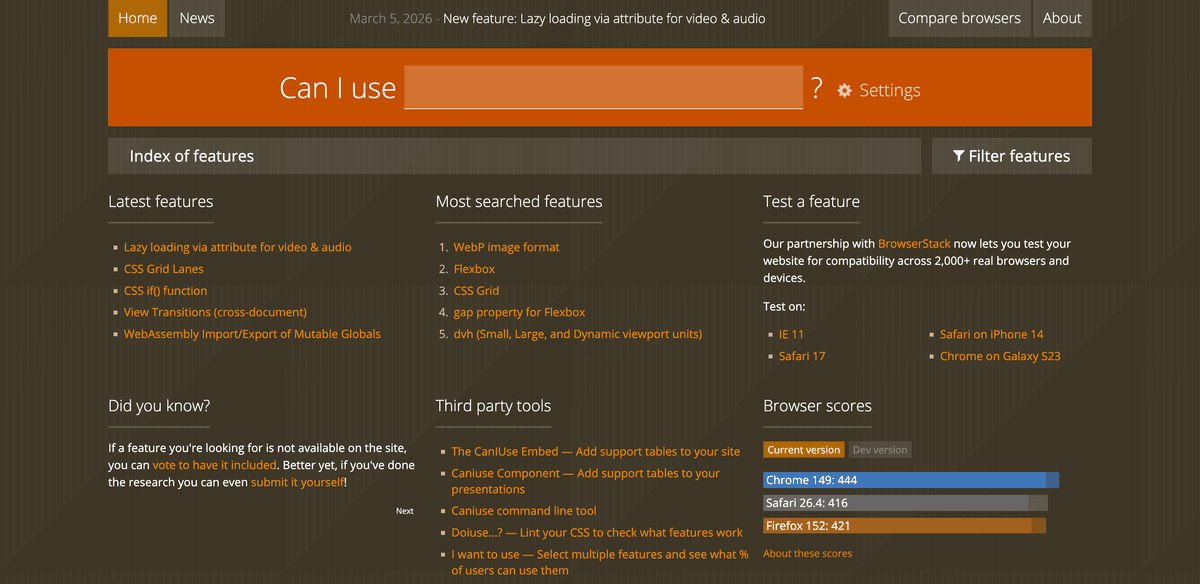Click the March 5, 2026 date text
Viewport: 1200px width, 584px height.
pyautogui.click(x=391, y=18)
